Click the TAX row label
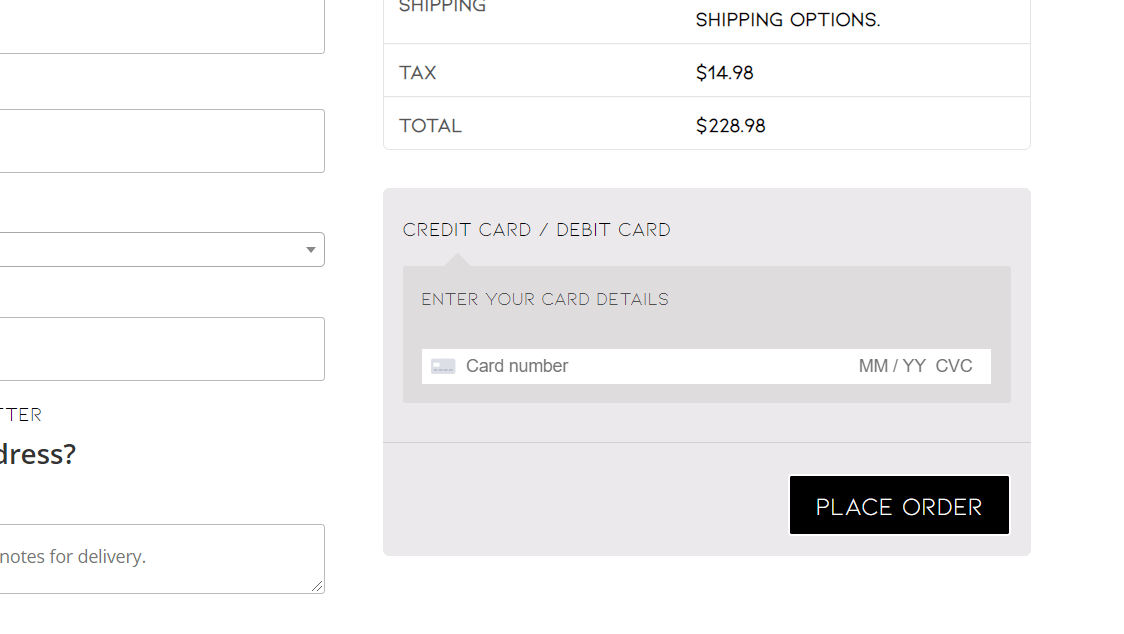This screenshot has width=1124, height=634. click(x=417, y=72)
